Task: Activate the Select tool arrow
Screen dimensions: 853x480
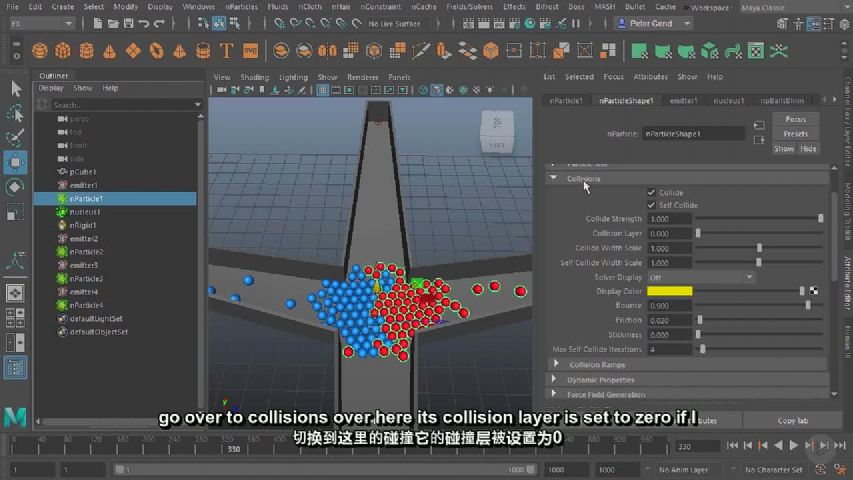Action: [x=16, y=89]
